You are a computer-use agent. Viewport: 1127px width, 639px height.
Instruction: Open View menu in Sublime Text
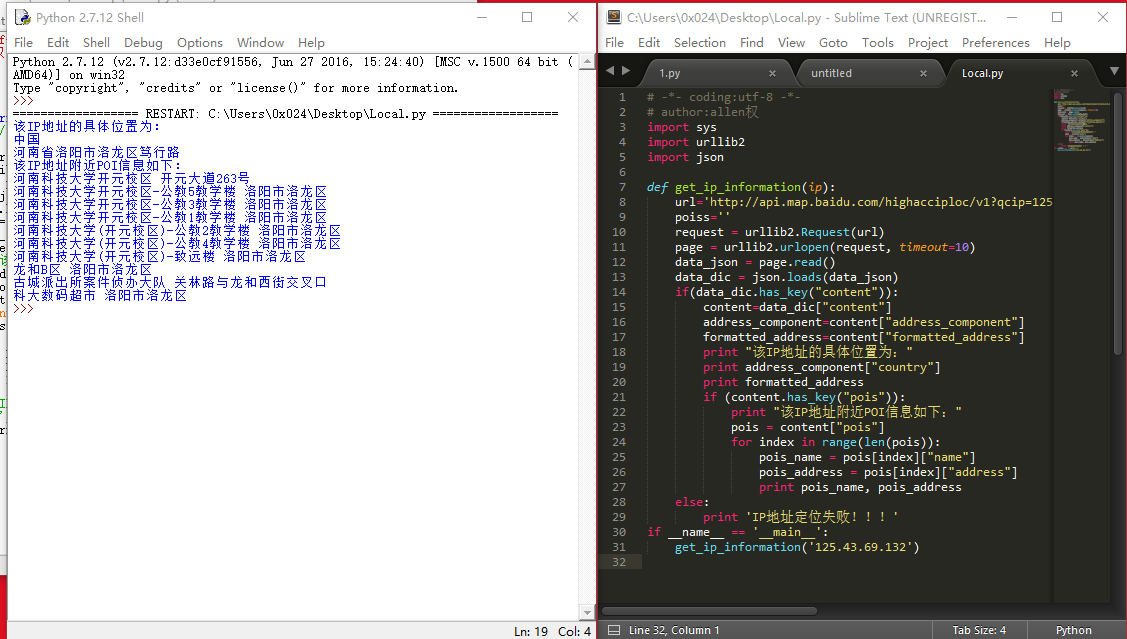[791, 42]
